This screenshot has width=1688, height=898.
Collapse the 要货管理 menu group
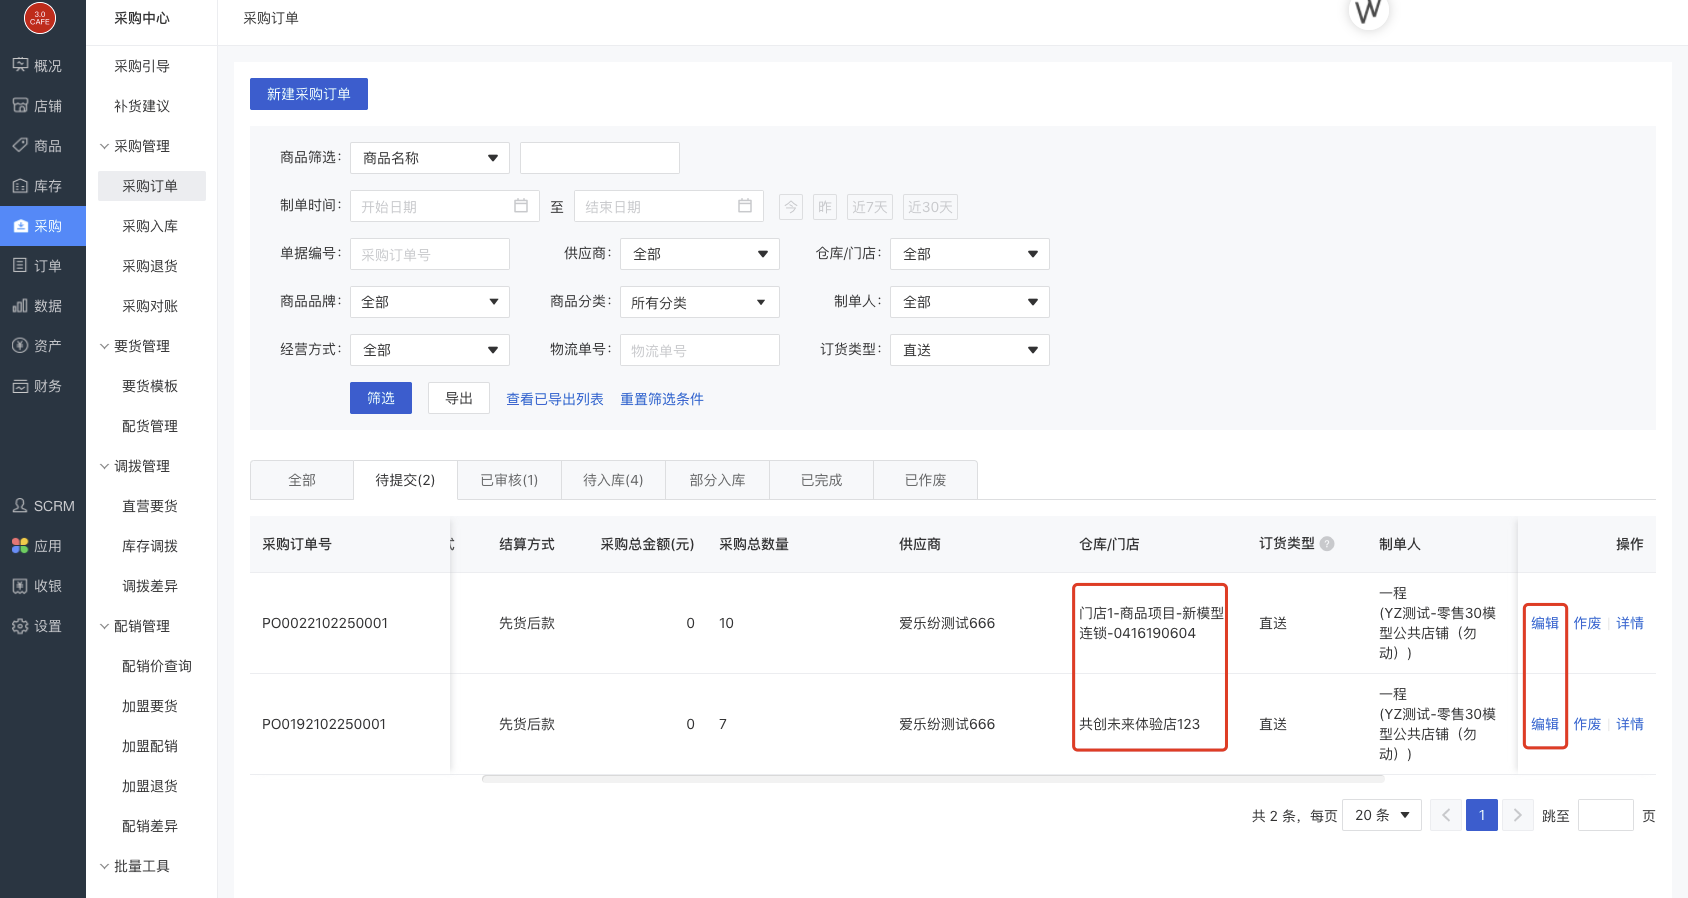pyautogui.click(x=104, y=346)
